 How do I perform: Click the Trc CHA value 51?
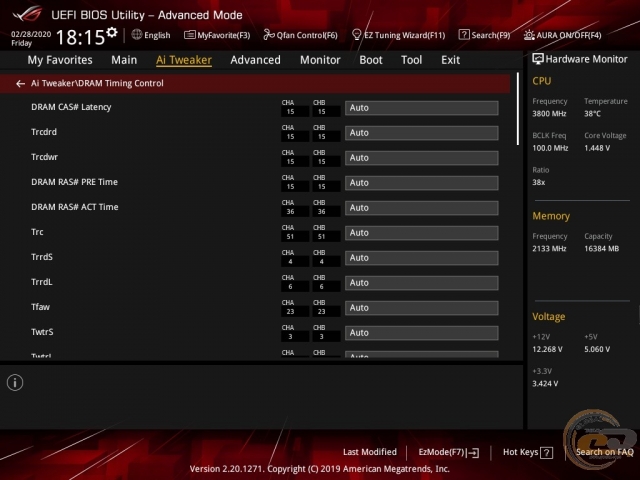tap(290, 237)
